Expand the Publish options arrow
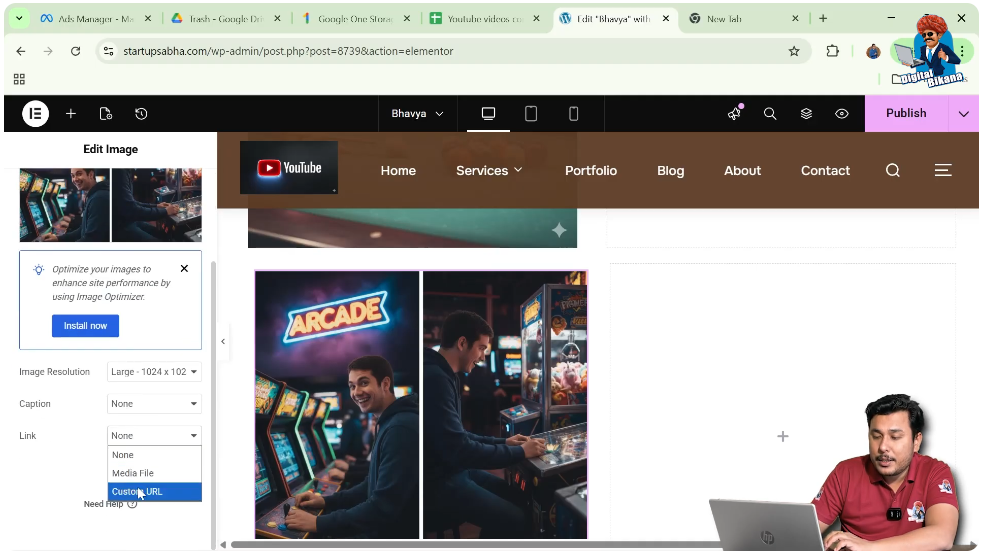The image size is (984, 553). click(963, 114)
